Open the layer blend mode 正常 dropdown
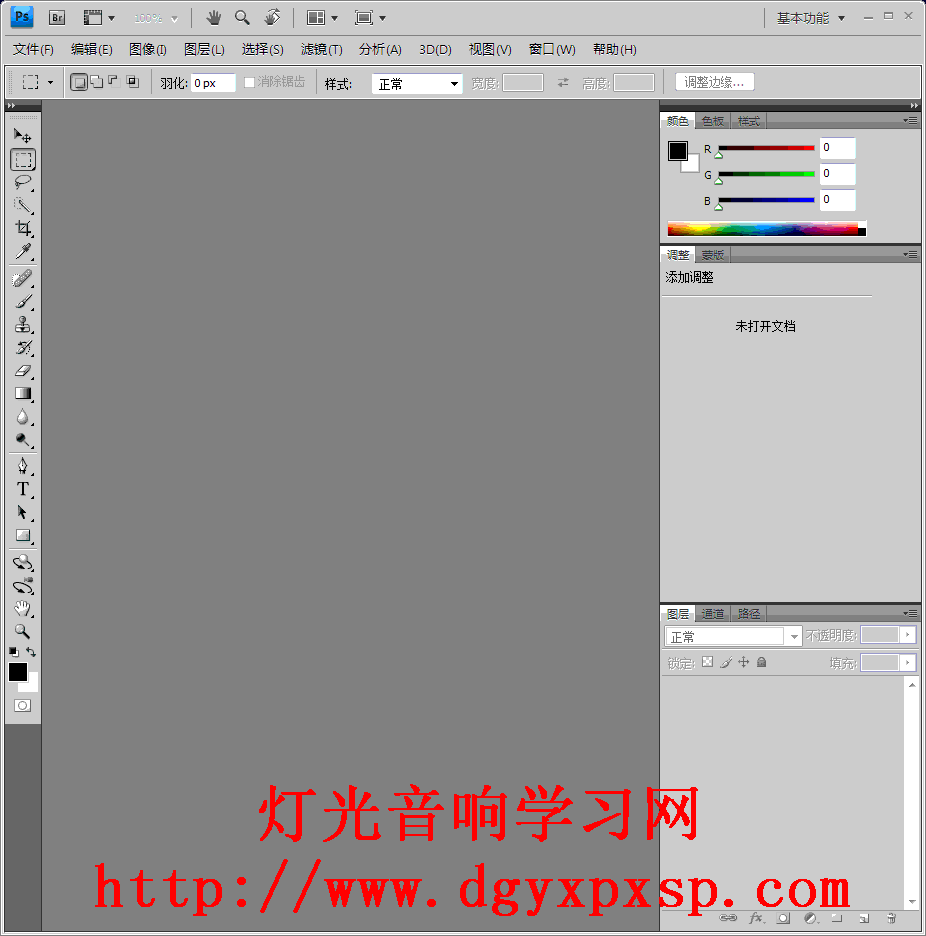The image size is (926, 936). click(x=733, y=636)
